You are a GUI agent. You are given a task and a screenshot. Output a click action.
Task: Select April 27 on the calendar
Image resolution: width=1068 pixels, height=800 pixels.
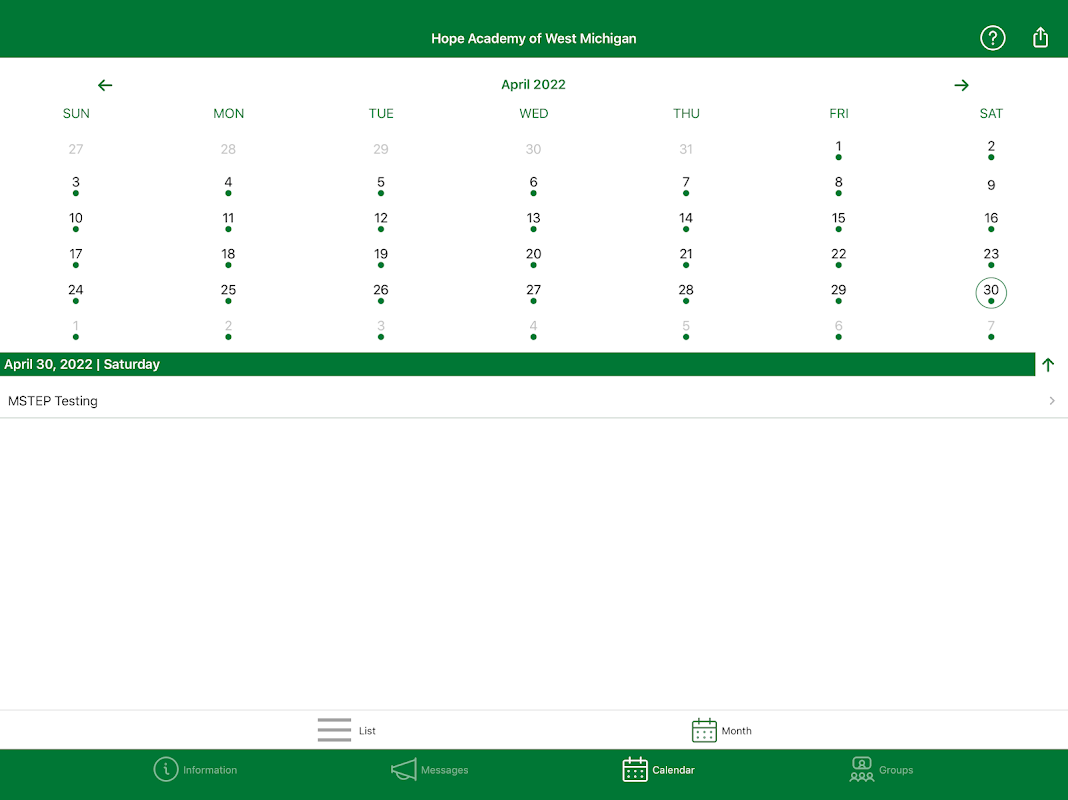tap(533, 293)
